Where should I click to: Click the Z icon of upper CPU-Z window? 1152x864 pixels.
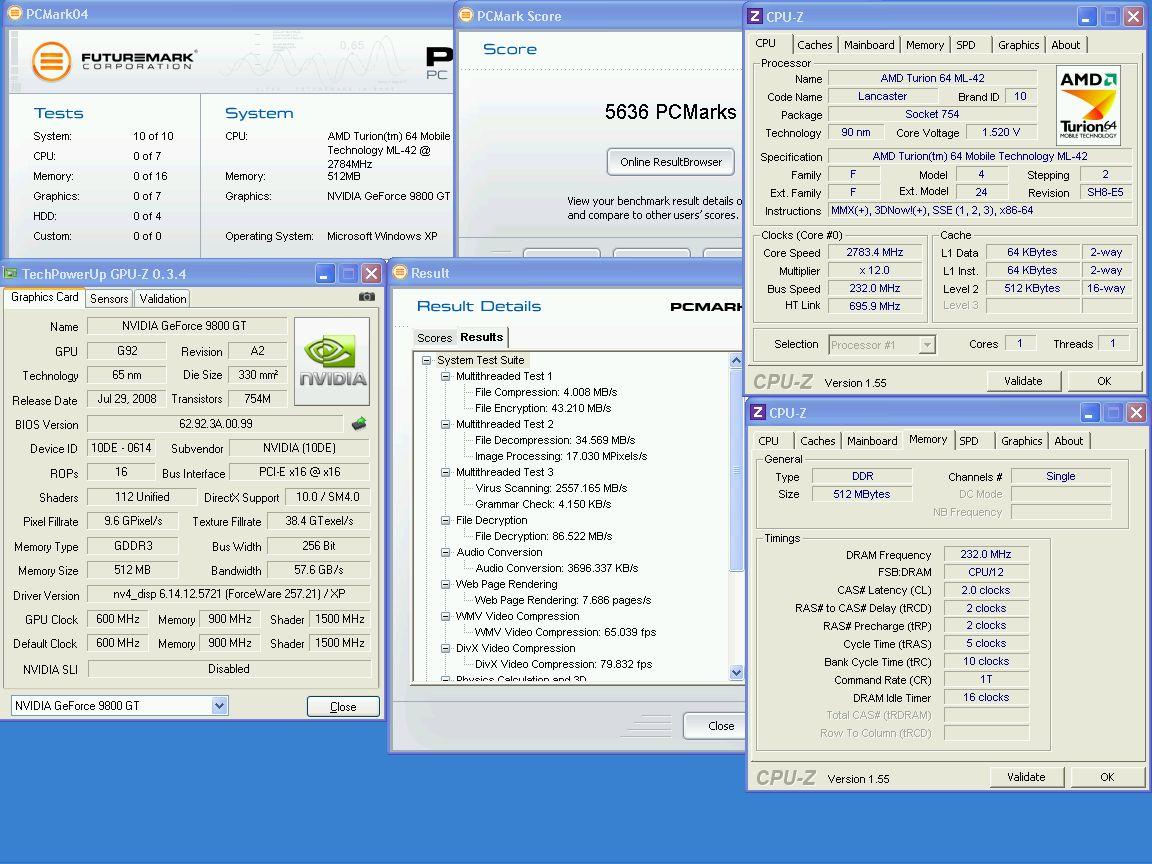click(x=755, y=16)
